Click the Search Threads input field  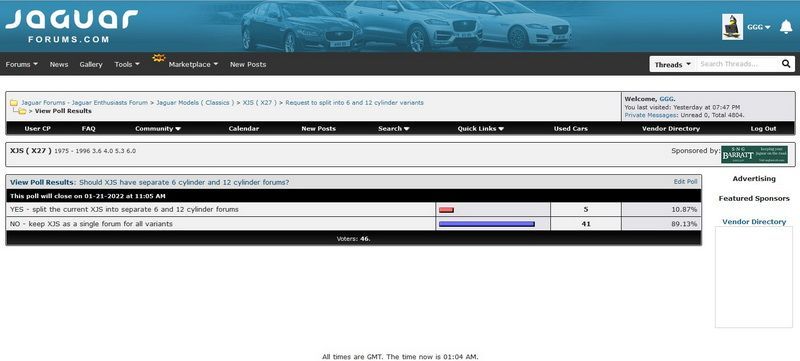pos(737,64)
